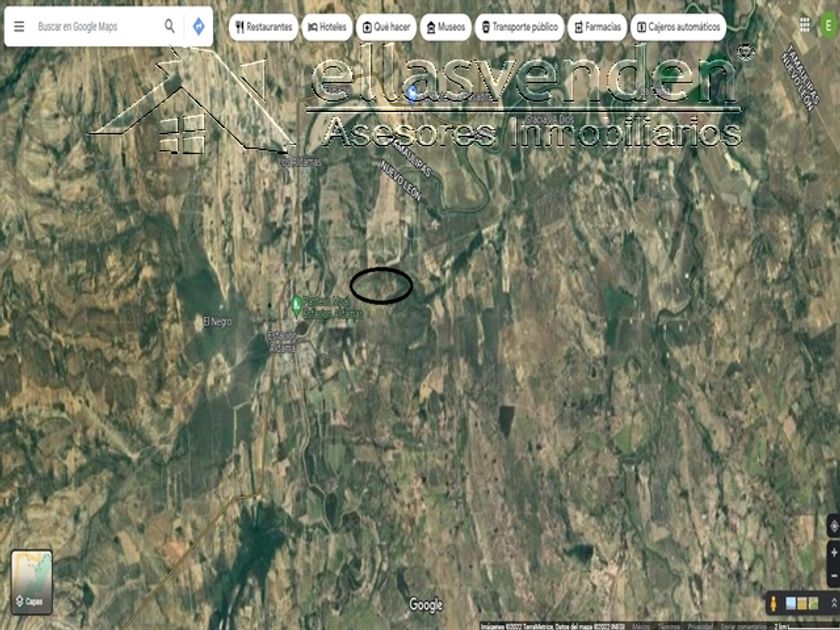840x630 pixels.
Task: Zoom in with the plus button
Action: [834, 553]
